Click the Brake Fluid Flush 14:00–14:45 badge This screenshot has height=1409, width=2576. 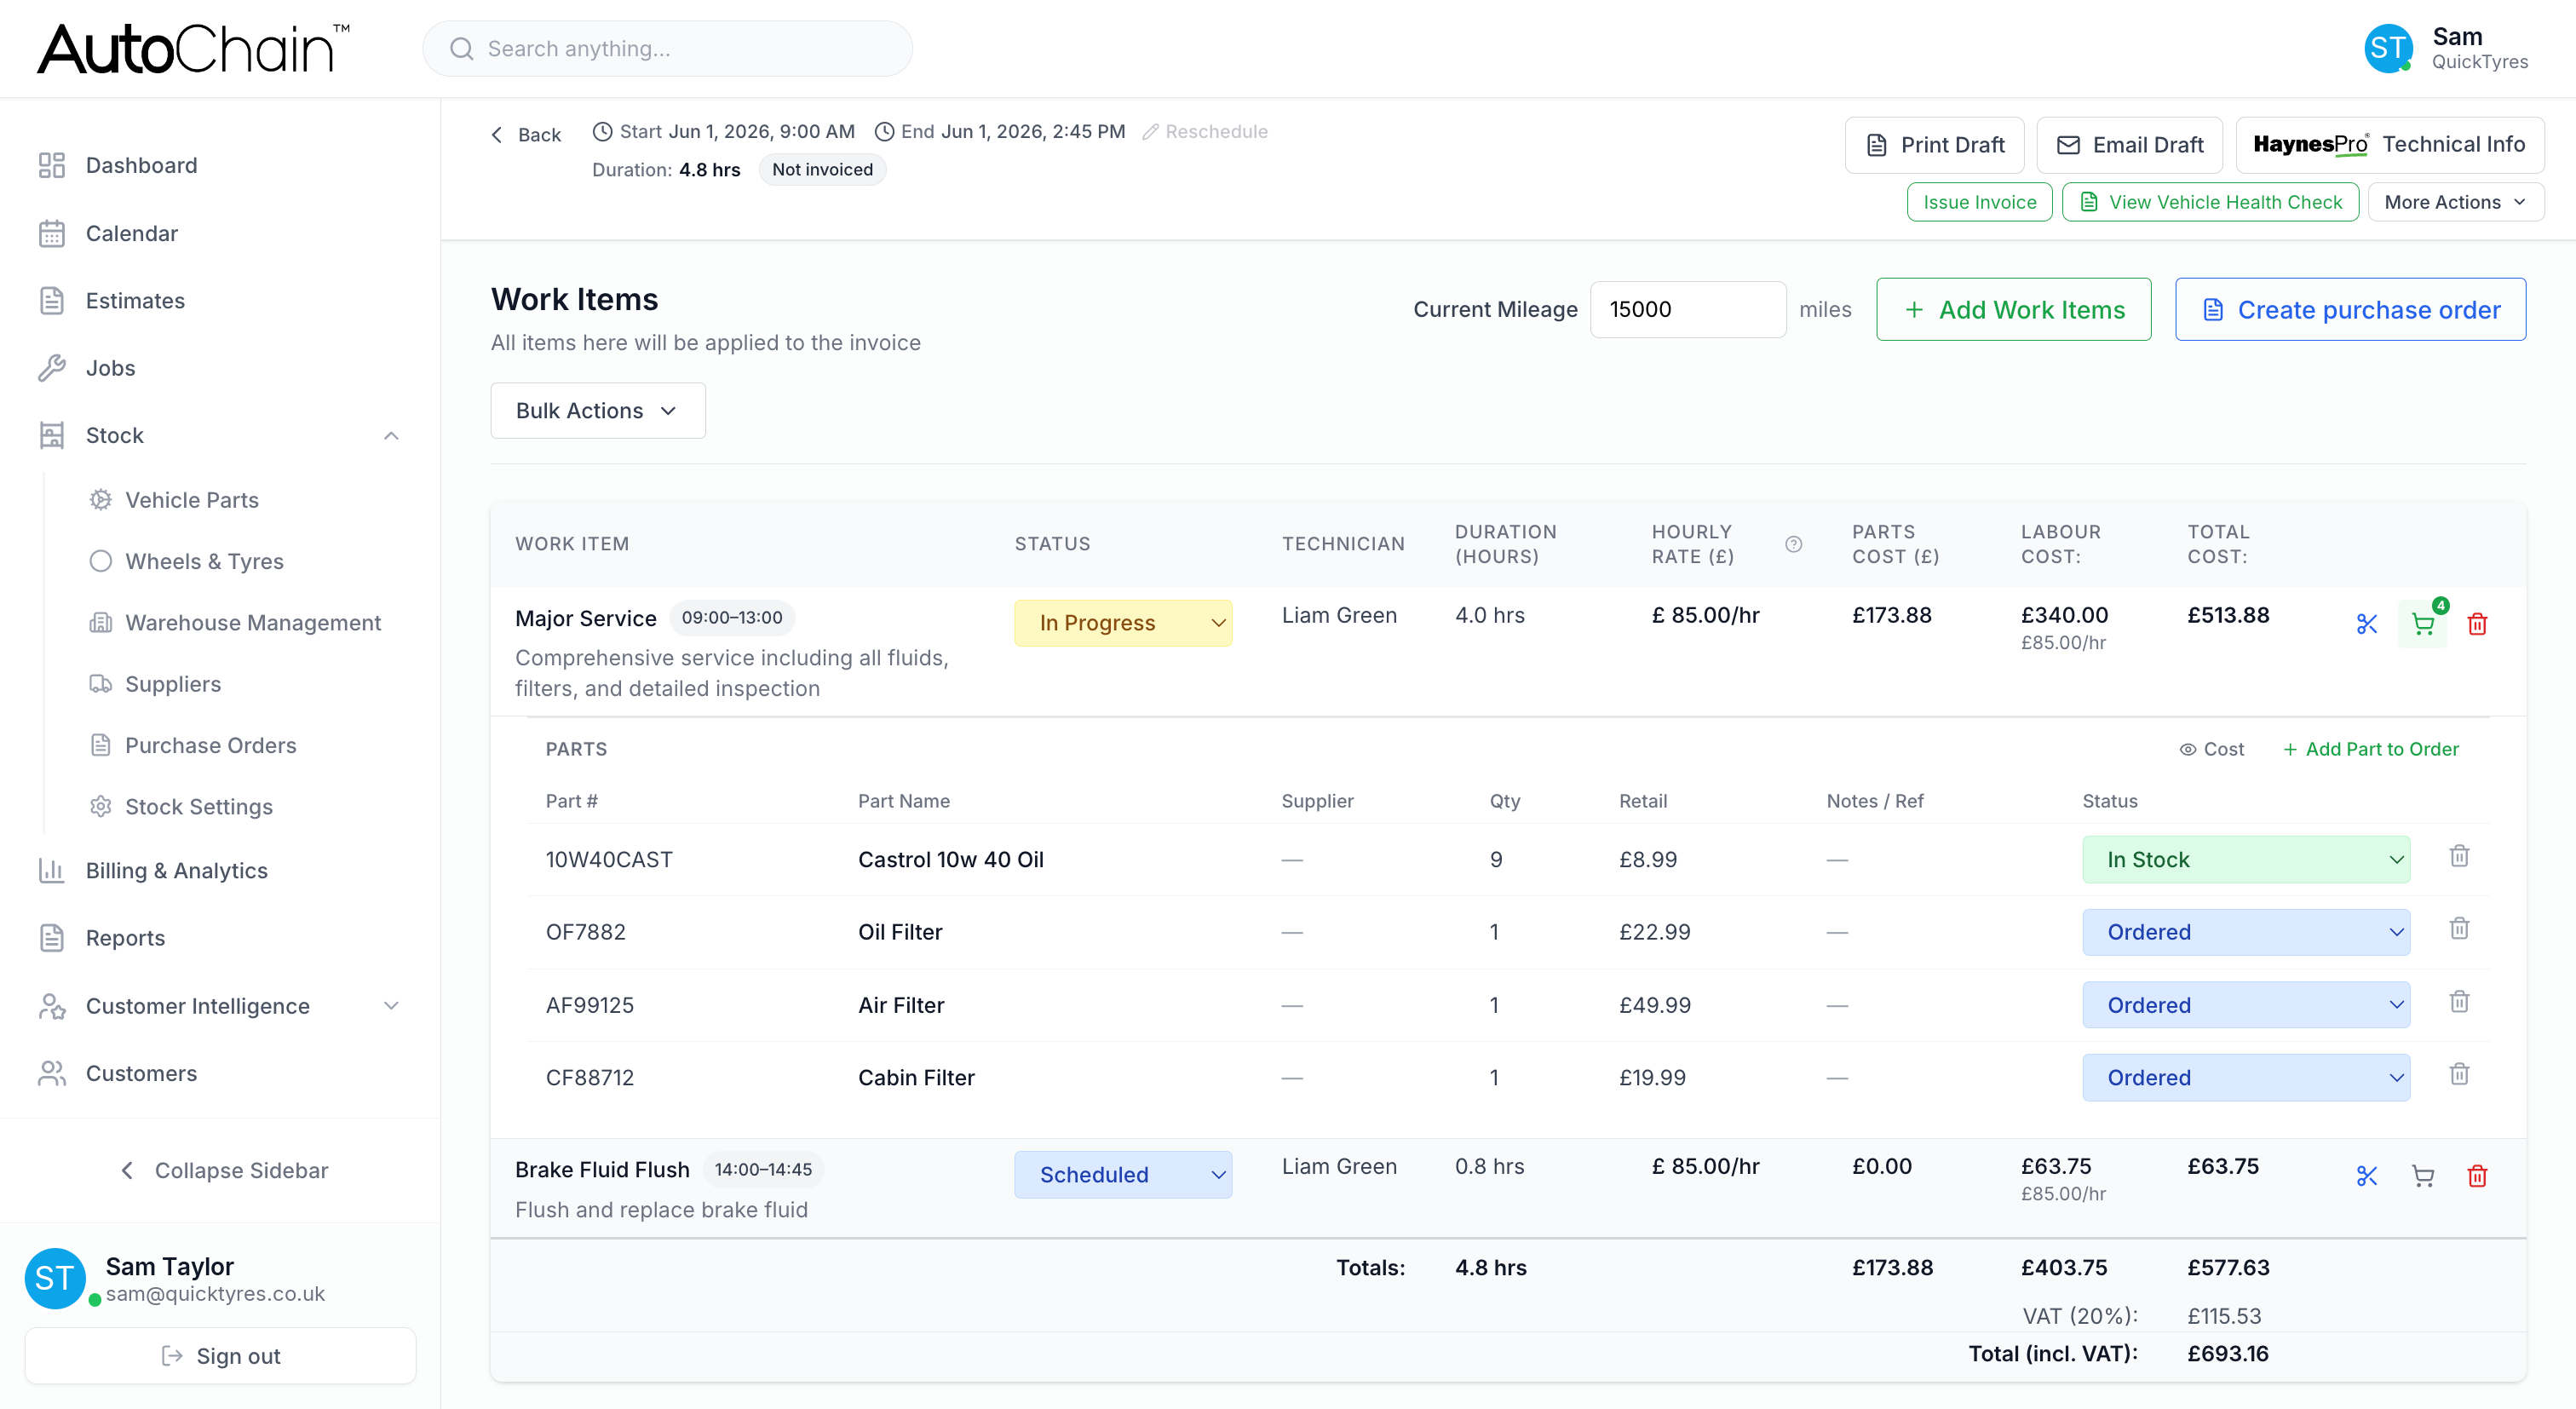click(762, 1170)
